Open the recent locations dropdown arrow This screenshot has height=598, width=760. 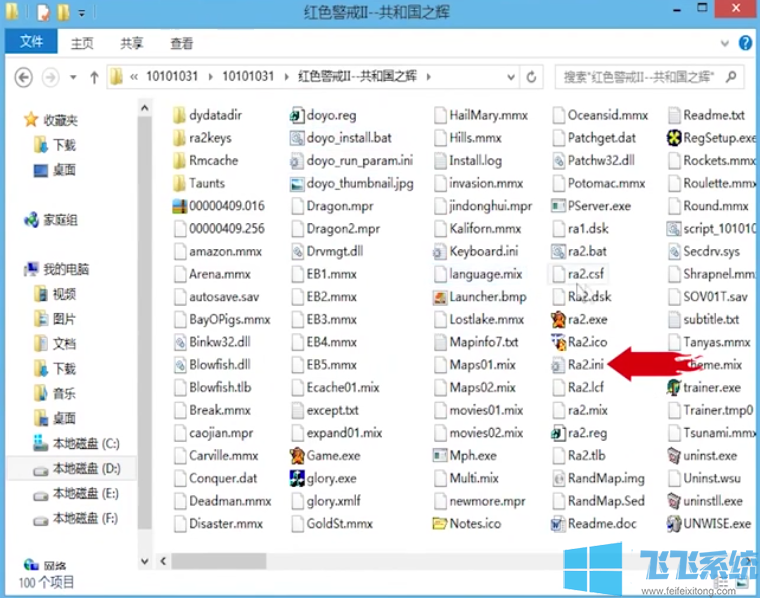click(x=74, y=77)
